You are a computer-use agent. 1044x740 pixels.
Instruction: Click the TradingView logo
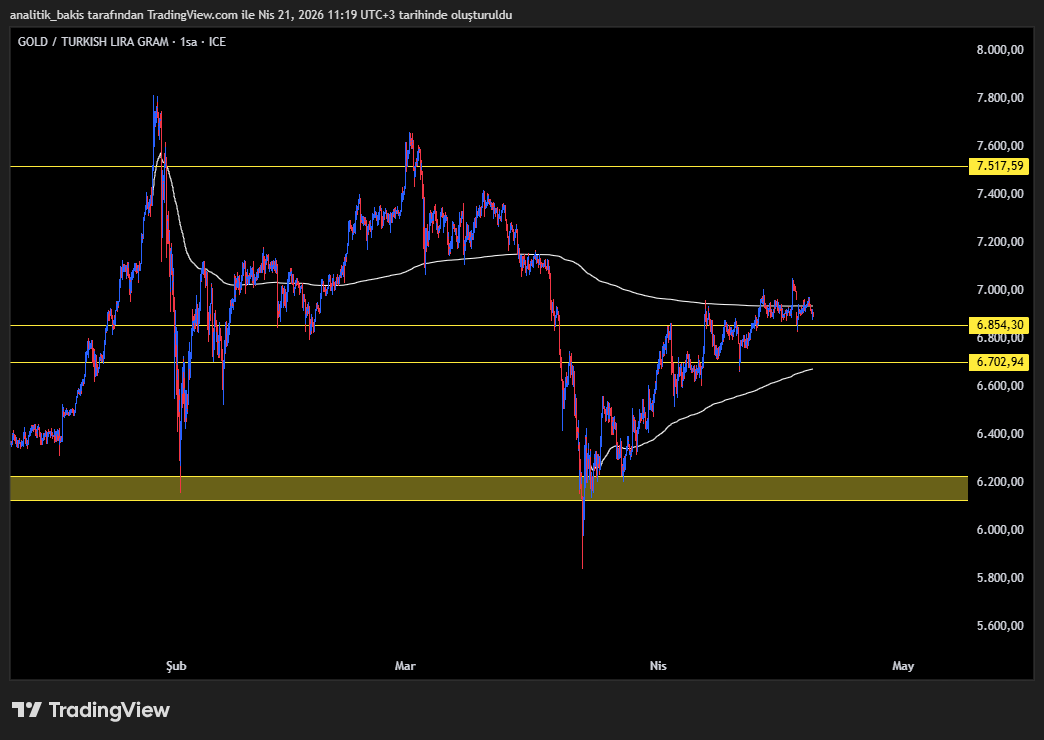(91, 710)
